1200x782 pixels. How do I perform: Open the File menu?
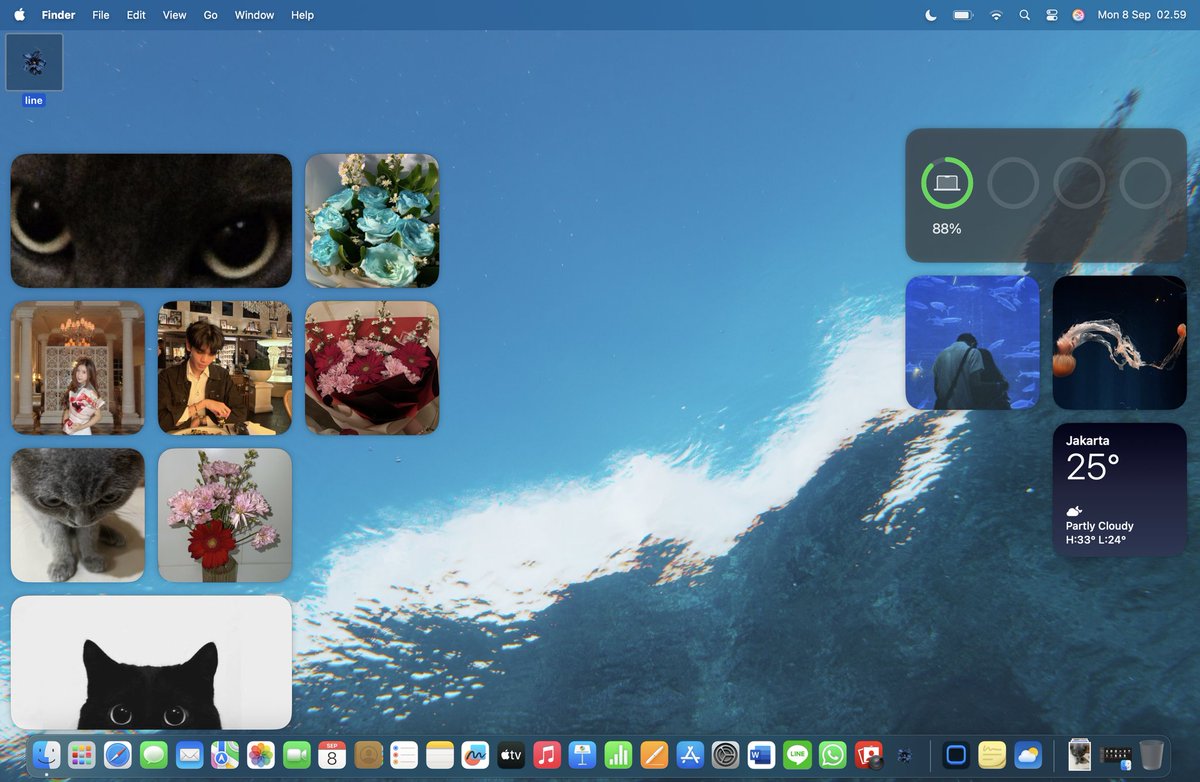tap(101, 15)
